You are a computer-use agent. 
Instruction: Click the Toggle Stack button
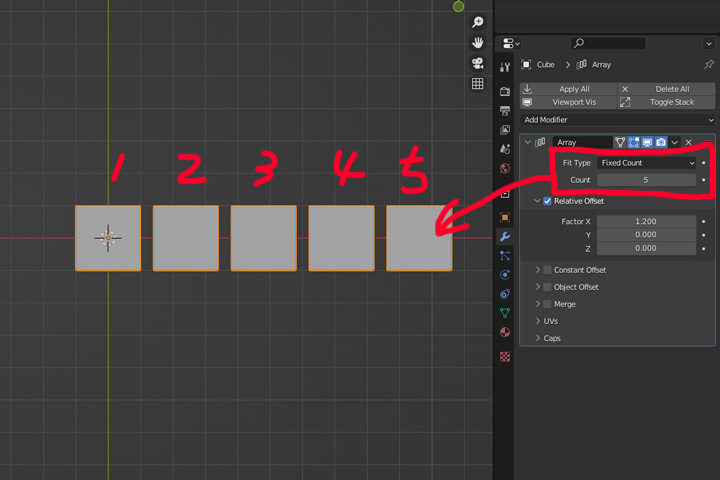[667, 102]
